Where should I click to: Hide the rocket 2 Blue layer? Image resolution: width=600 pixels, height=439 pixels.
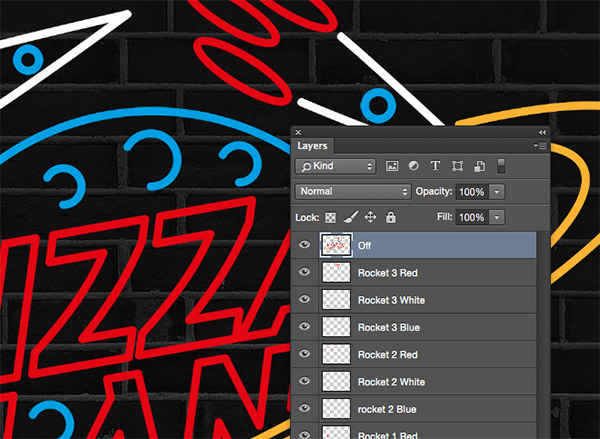point(305,408)
